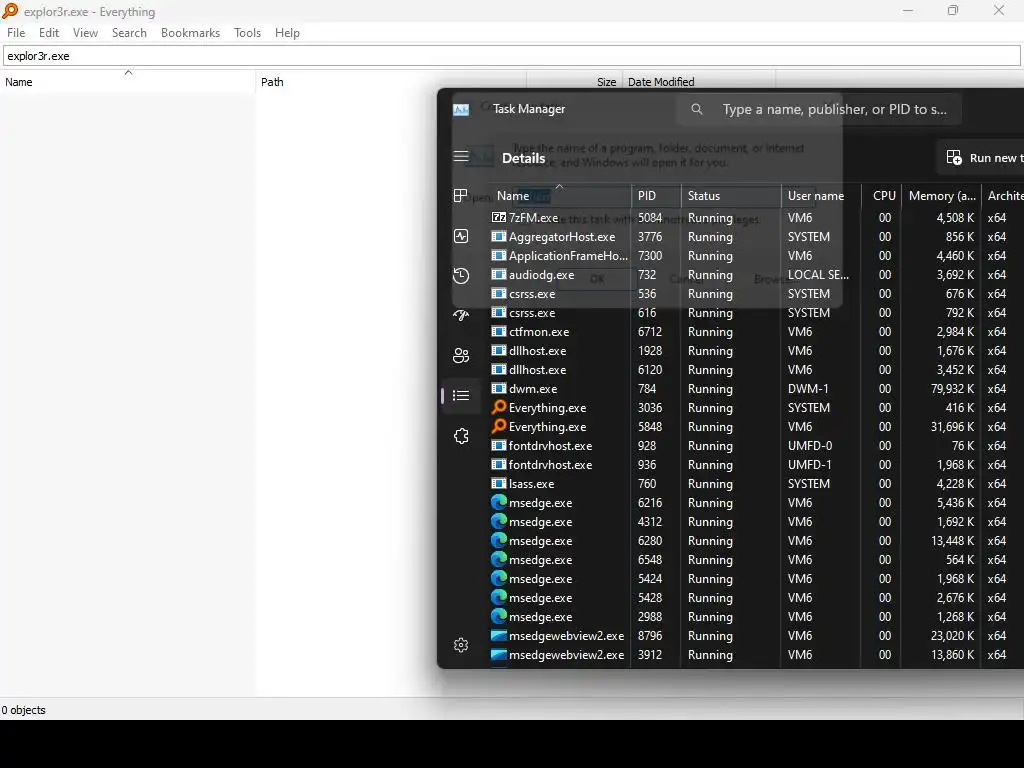
Task: Select dllhost.exe row with PID 1928
Action: point(756,351)
